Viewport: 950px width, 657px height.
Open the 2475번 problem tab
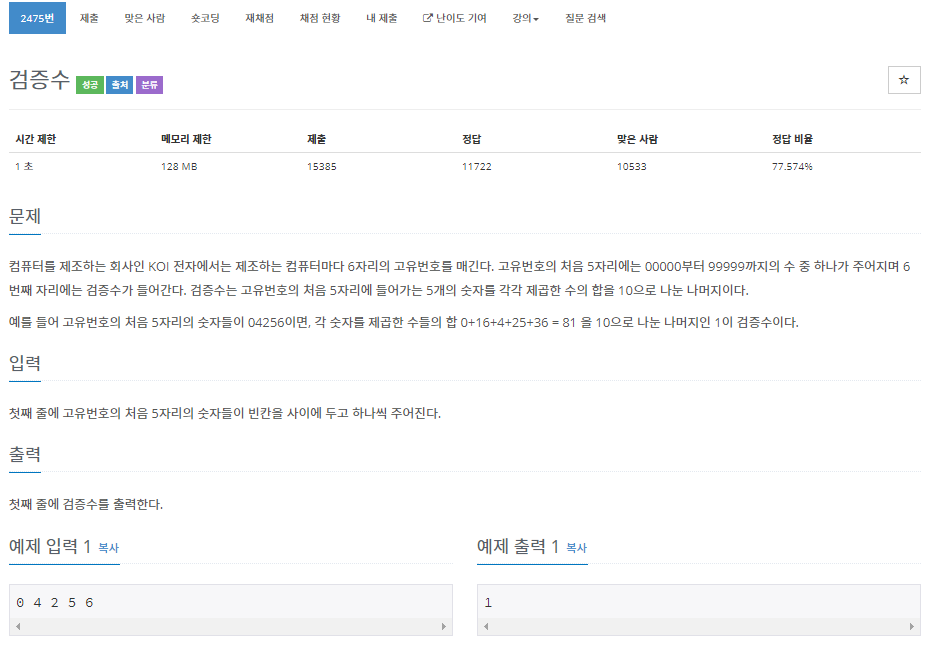(x=37, y=18)
